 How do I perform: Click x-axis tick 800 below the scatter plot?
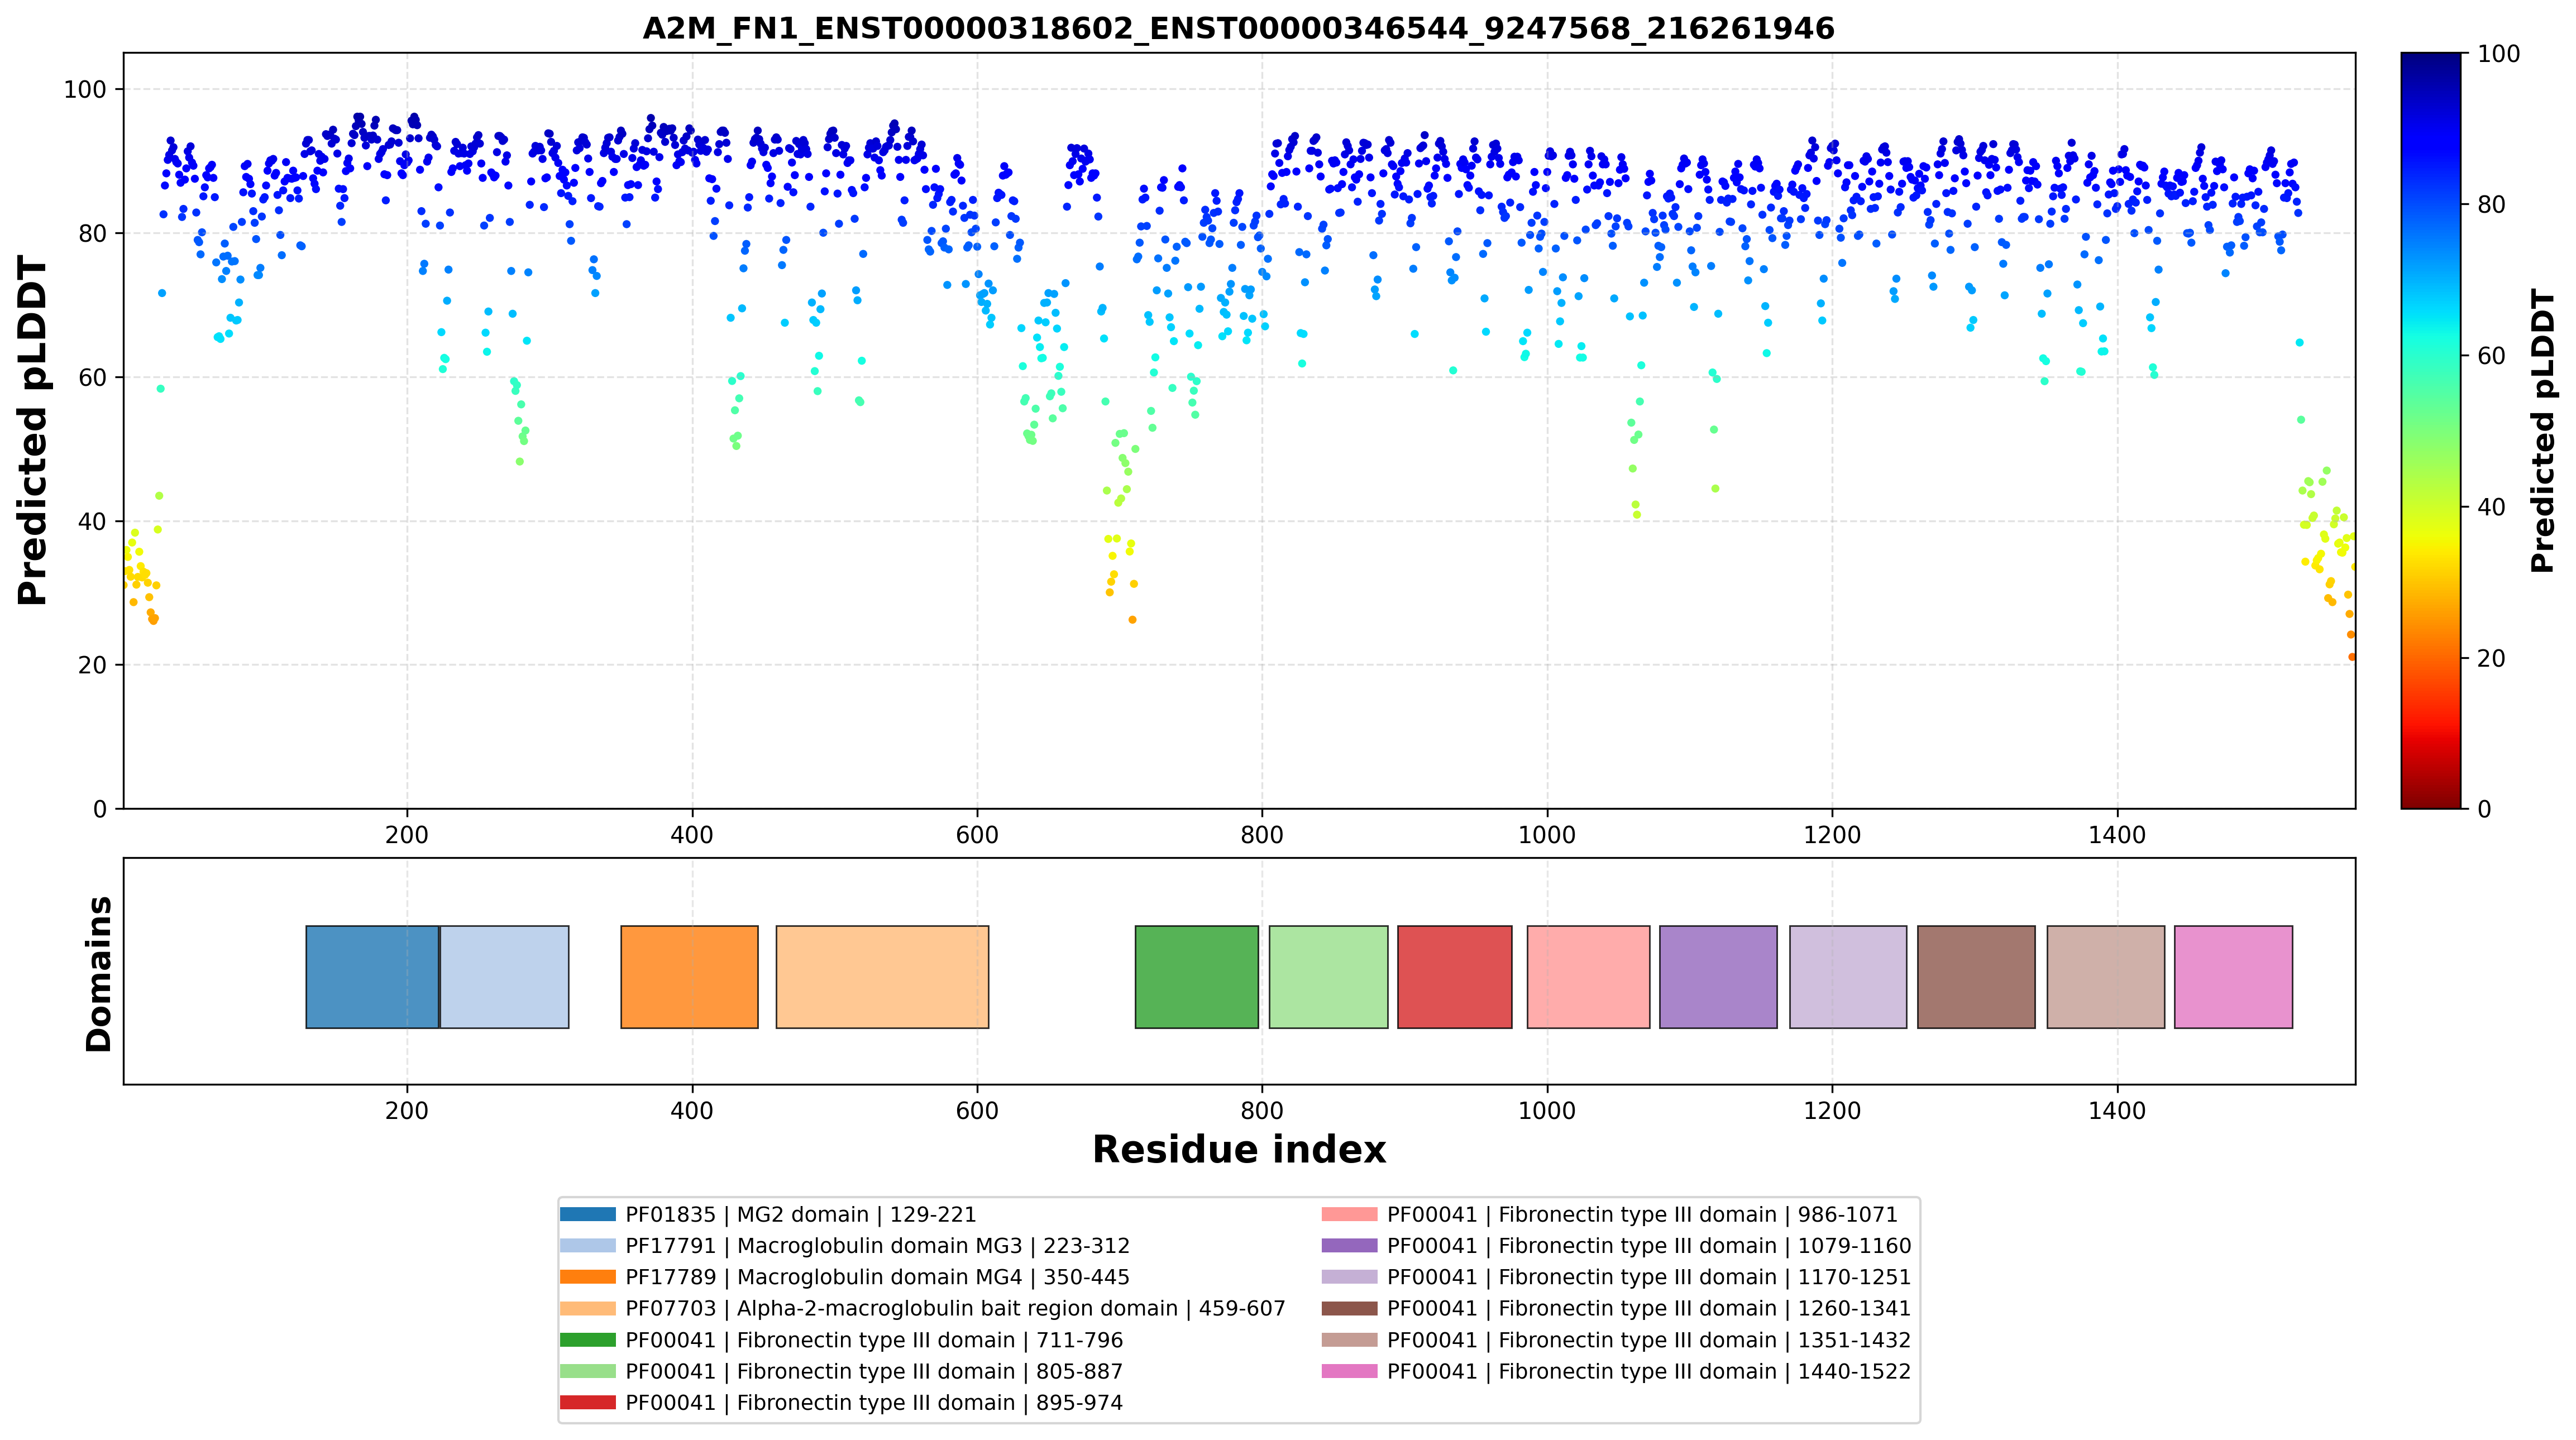[x=1262, y=834]
